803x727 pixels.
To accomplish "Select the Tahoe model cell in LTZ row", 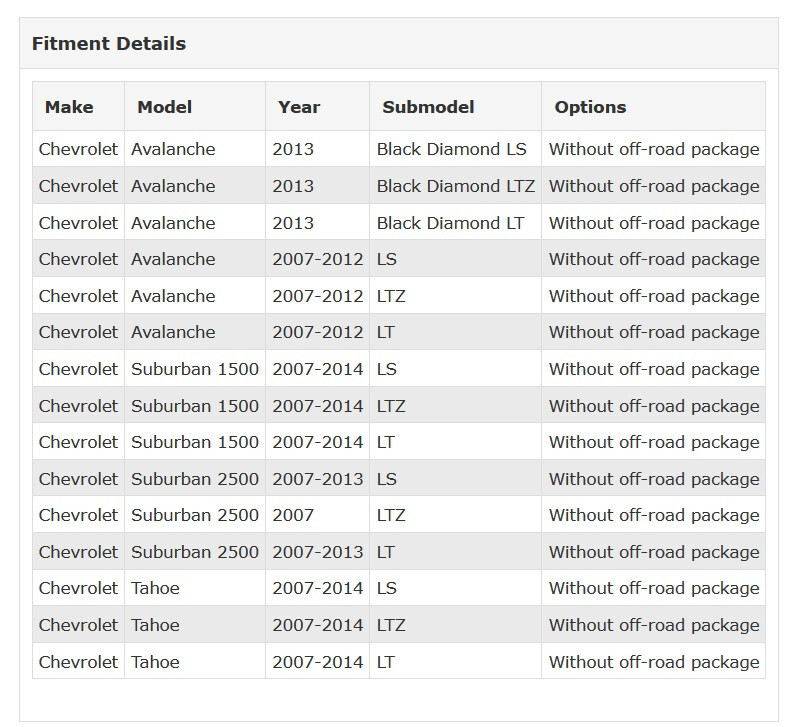I will click(x=195, y=625).
